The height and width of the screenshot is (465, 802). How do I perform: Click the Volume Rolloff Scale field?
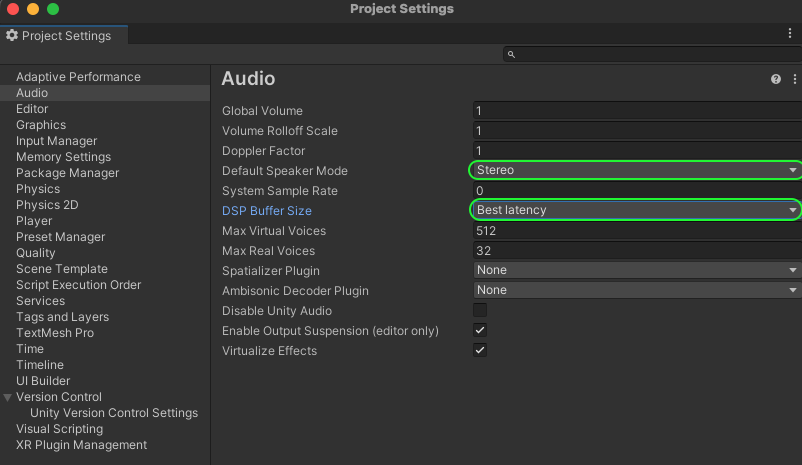[637, 130]
